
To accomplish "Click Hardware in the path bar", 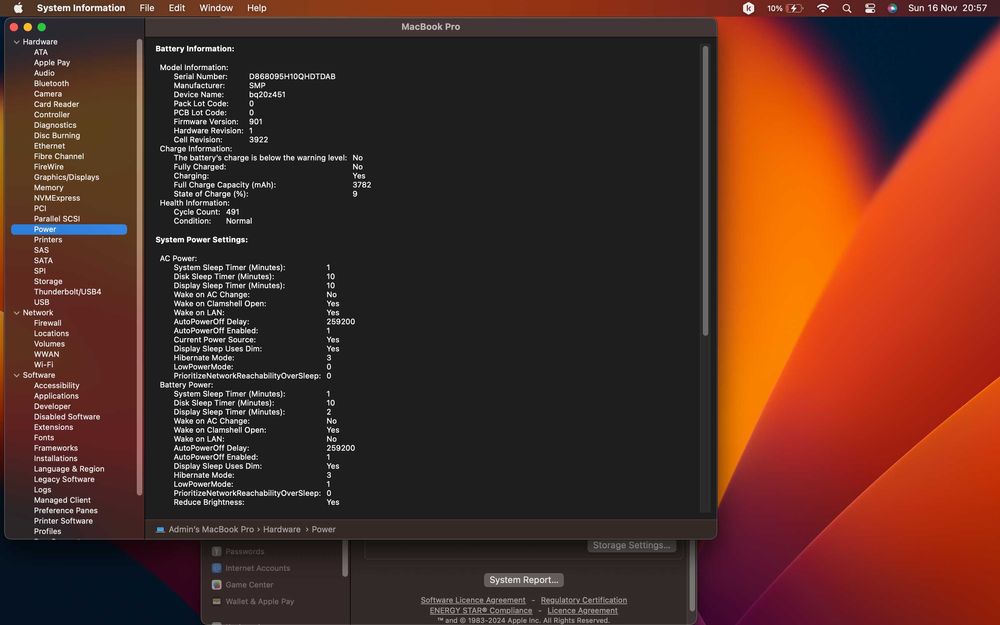I will (281, 529).
